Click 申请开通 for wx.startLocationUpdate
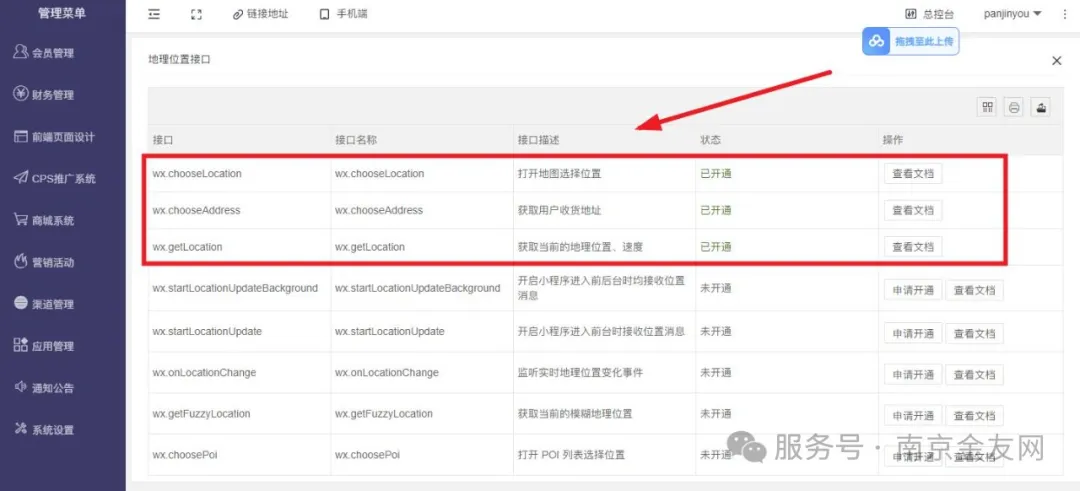Viewport: 1080px width, 491px height. (x=913, y=333)
